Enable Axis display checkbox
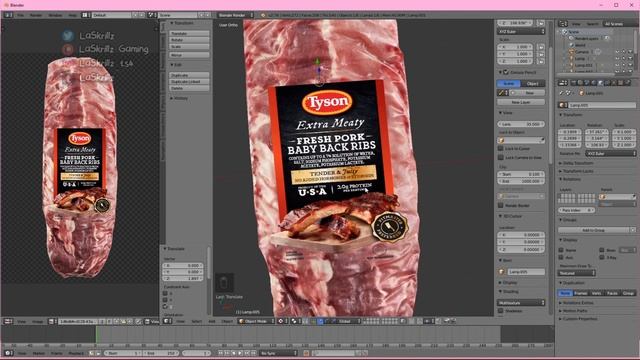Screen dimensions: 640x360 click(x=561, y=257)
